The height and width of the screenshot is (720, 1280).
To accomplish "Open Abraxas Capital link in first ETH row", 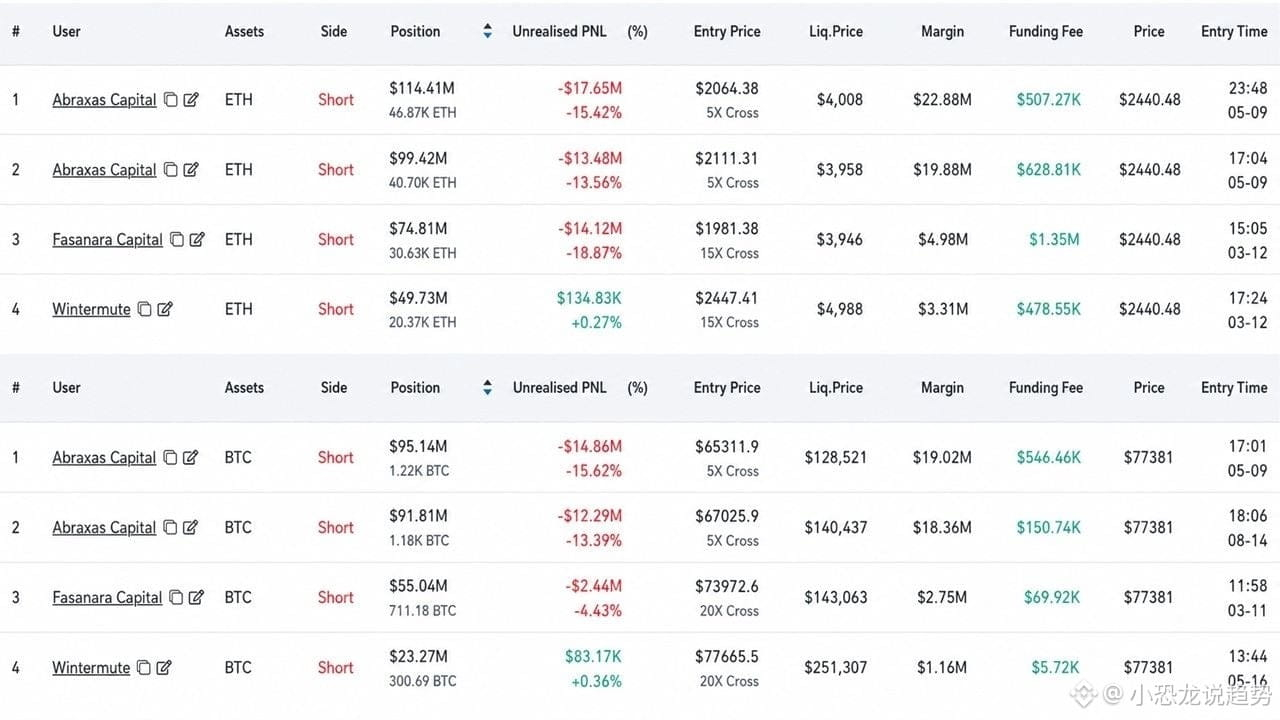I will click(104, 100).
